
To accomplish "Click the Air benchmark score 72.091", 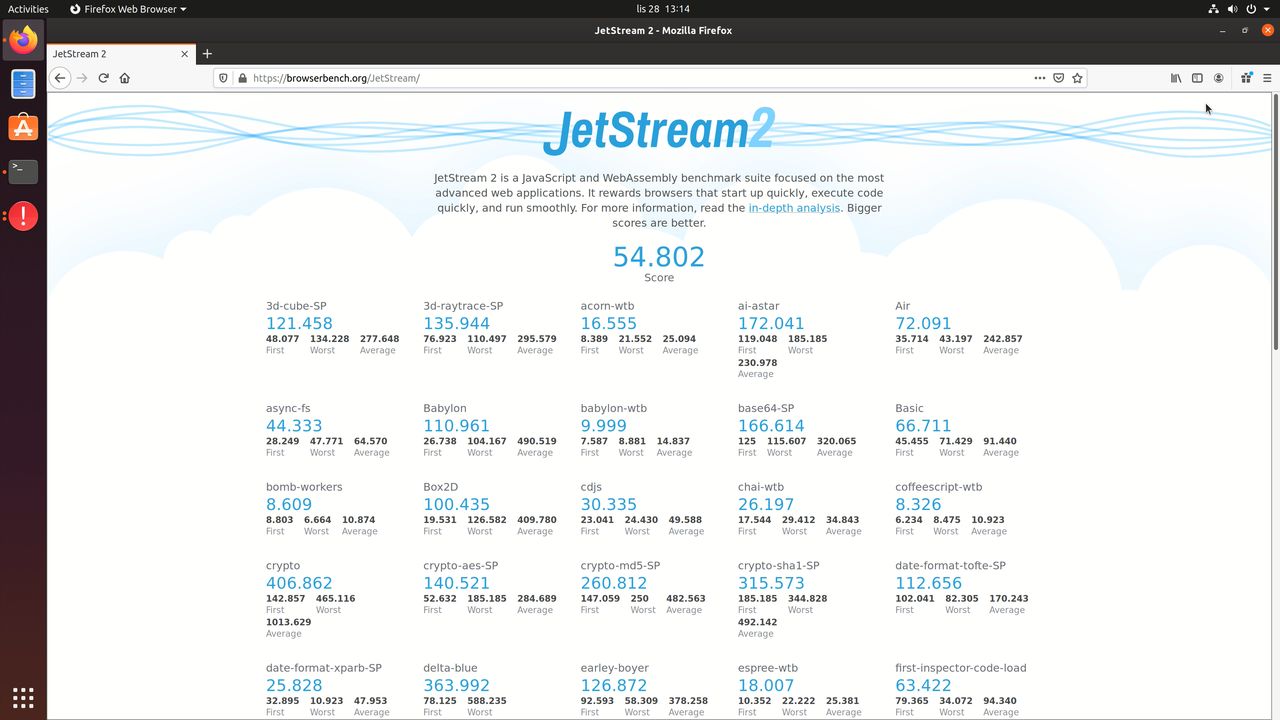I will [923, 323].
